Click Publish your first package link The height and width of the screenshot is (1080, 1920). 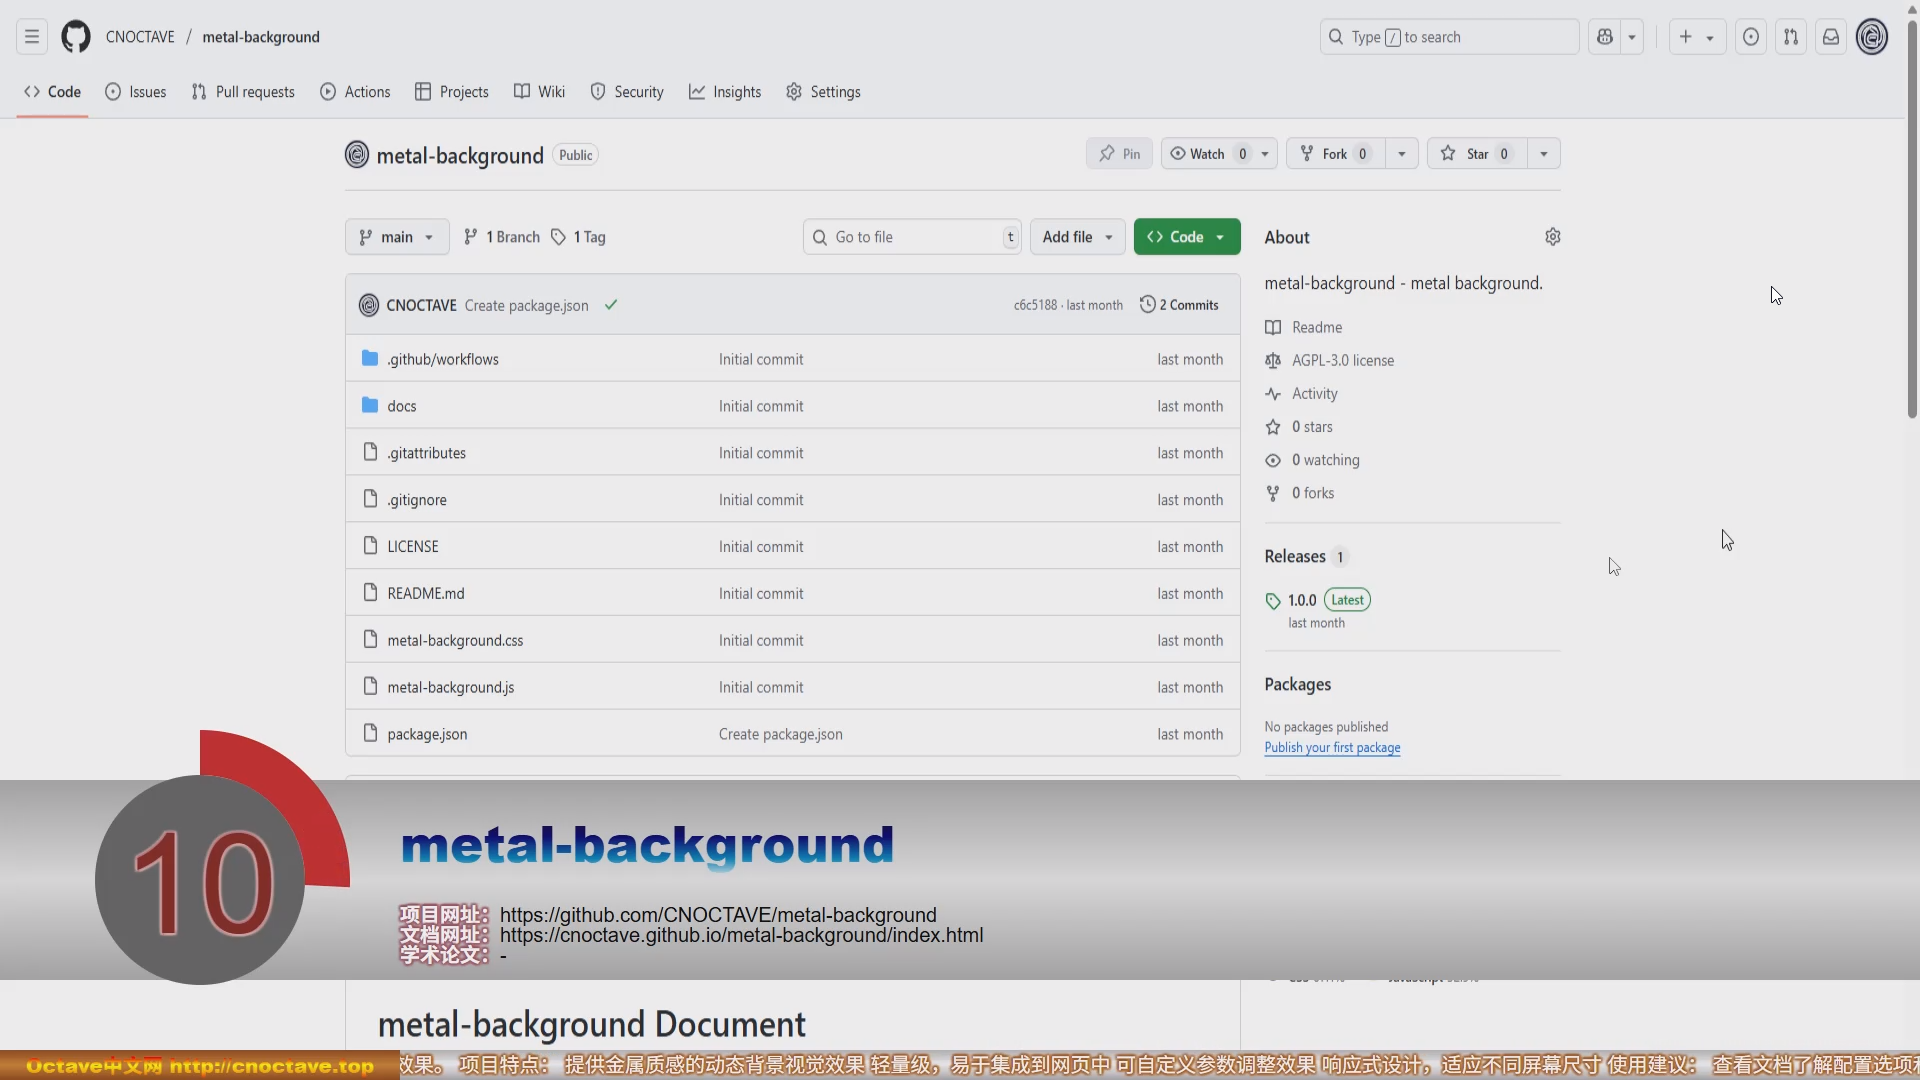(1332, 748)
